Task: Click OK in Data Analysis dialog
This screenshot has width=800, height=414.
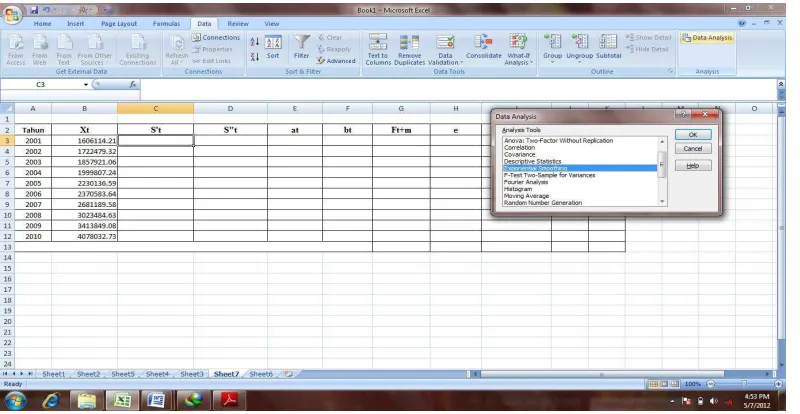Action: tap(693, 135)
